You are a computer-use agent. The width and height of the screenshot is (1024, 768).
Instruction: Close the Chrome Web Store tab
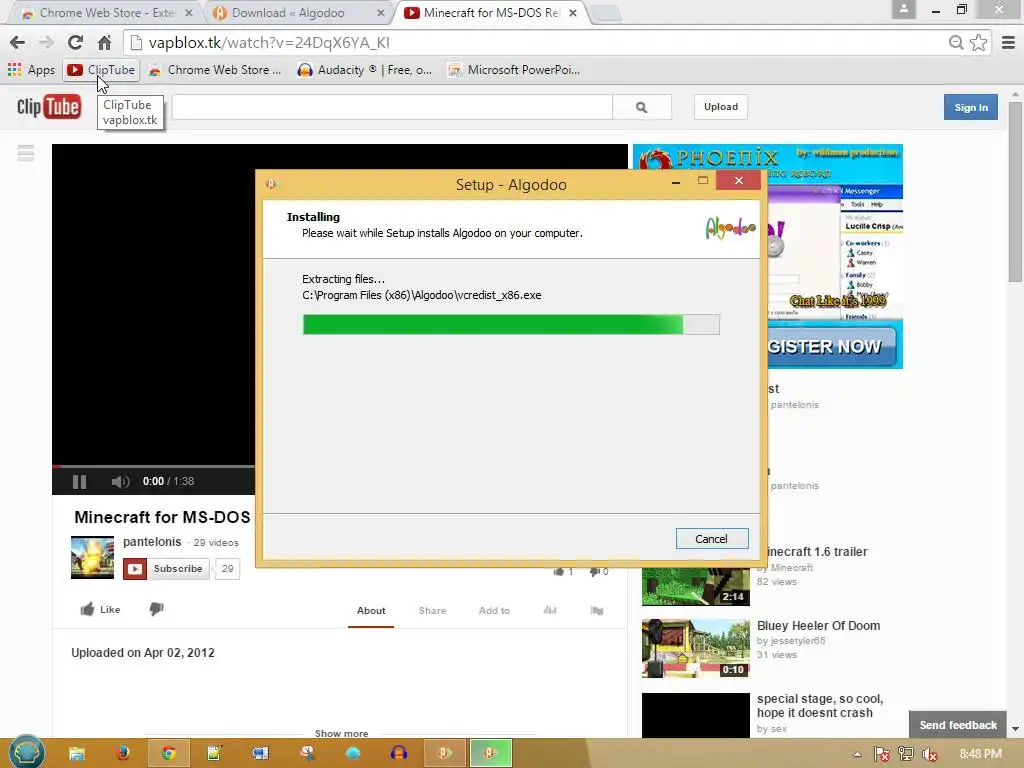[x=188, y=12]
